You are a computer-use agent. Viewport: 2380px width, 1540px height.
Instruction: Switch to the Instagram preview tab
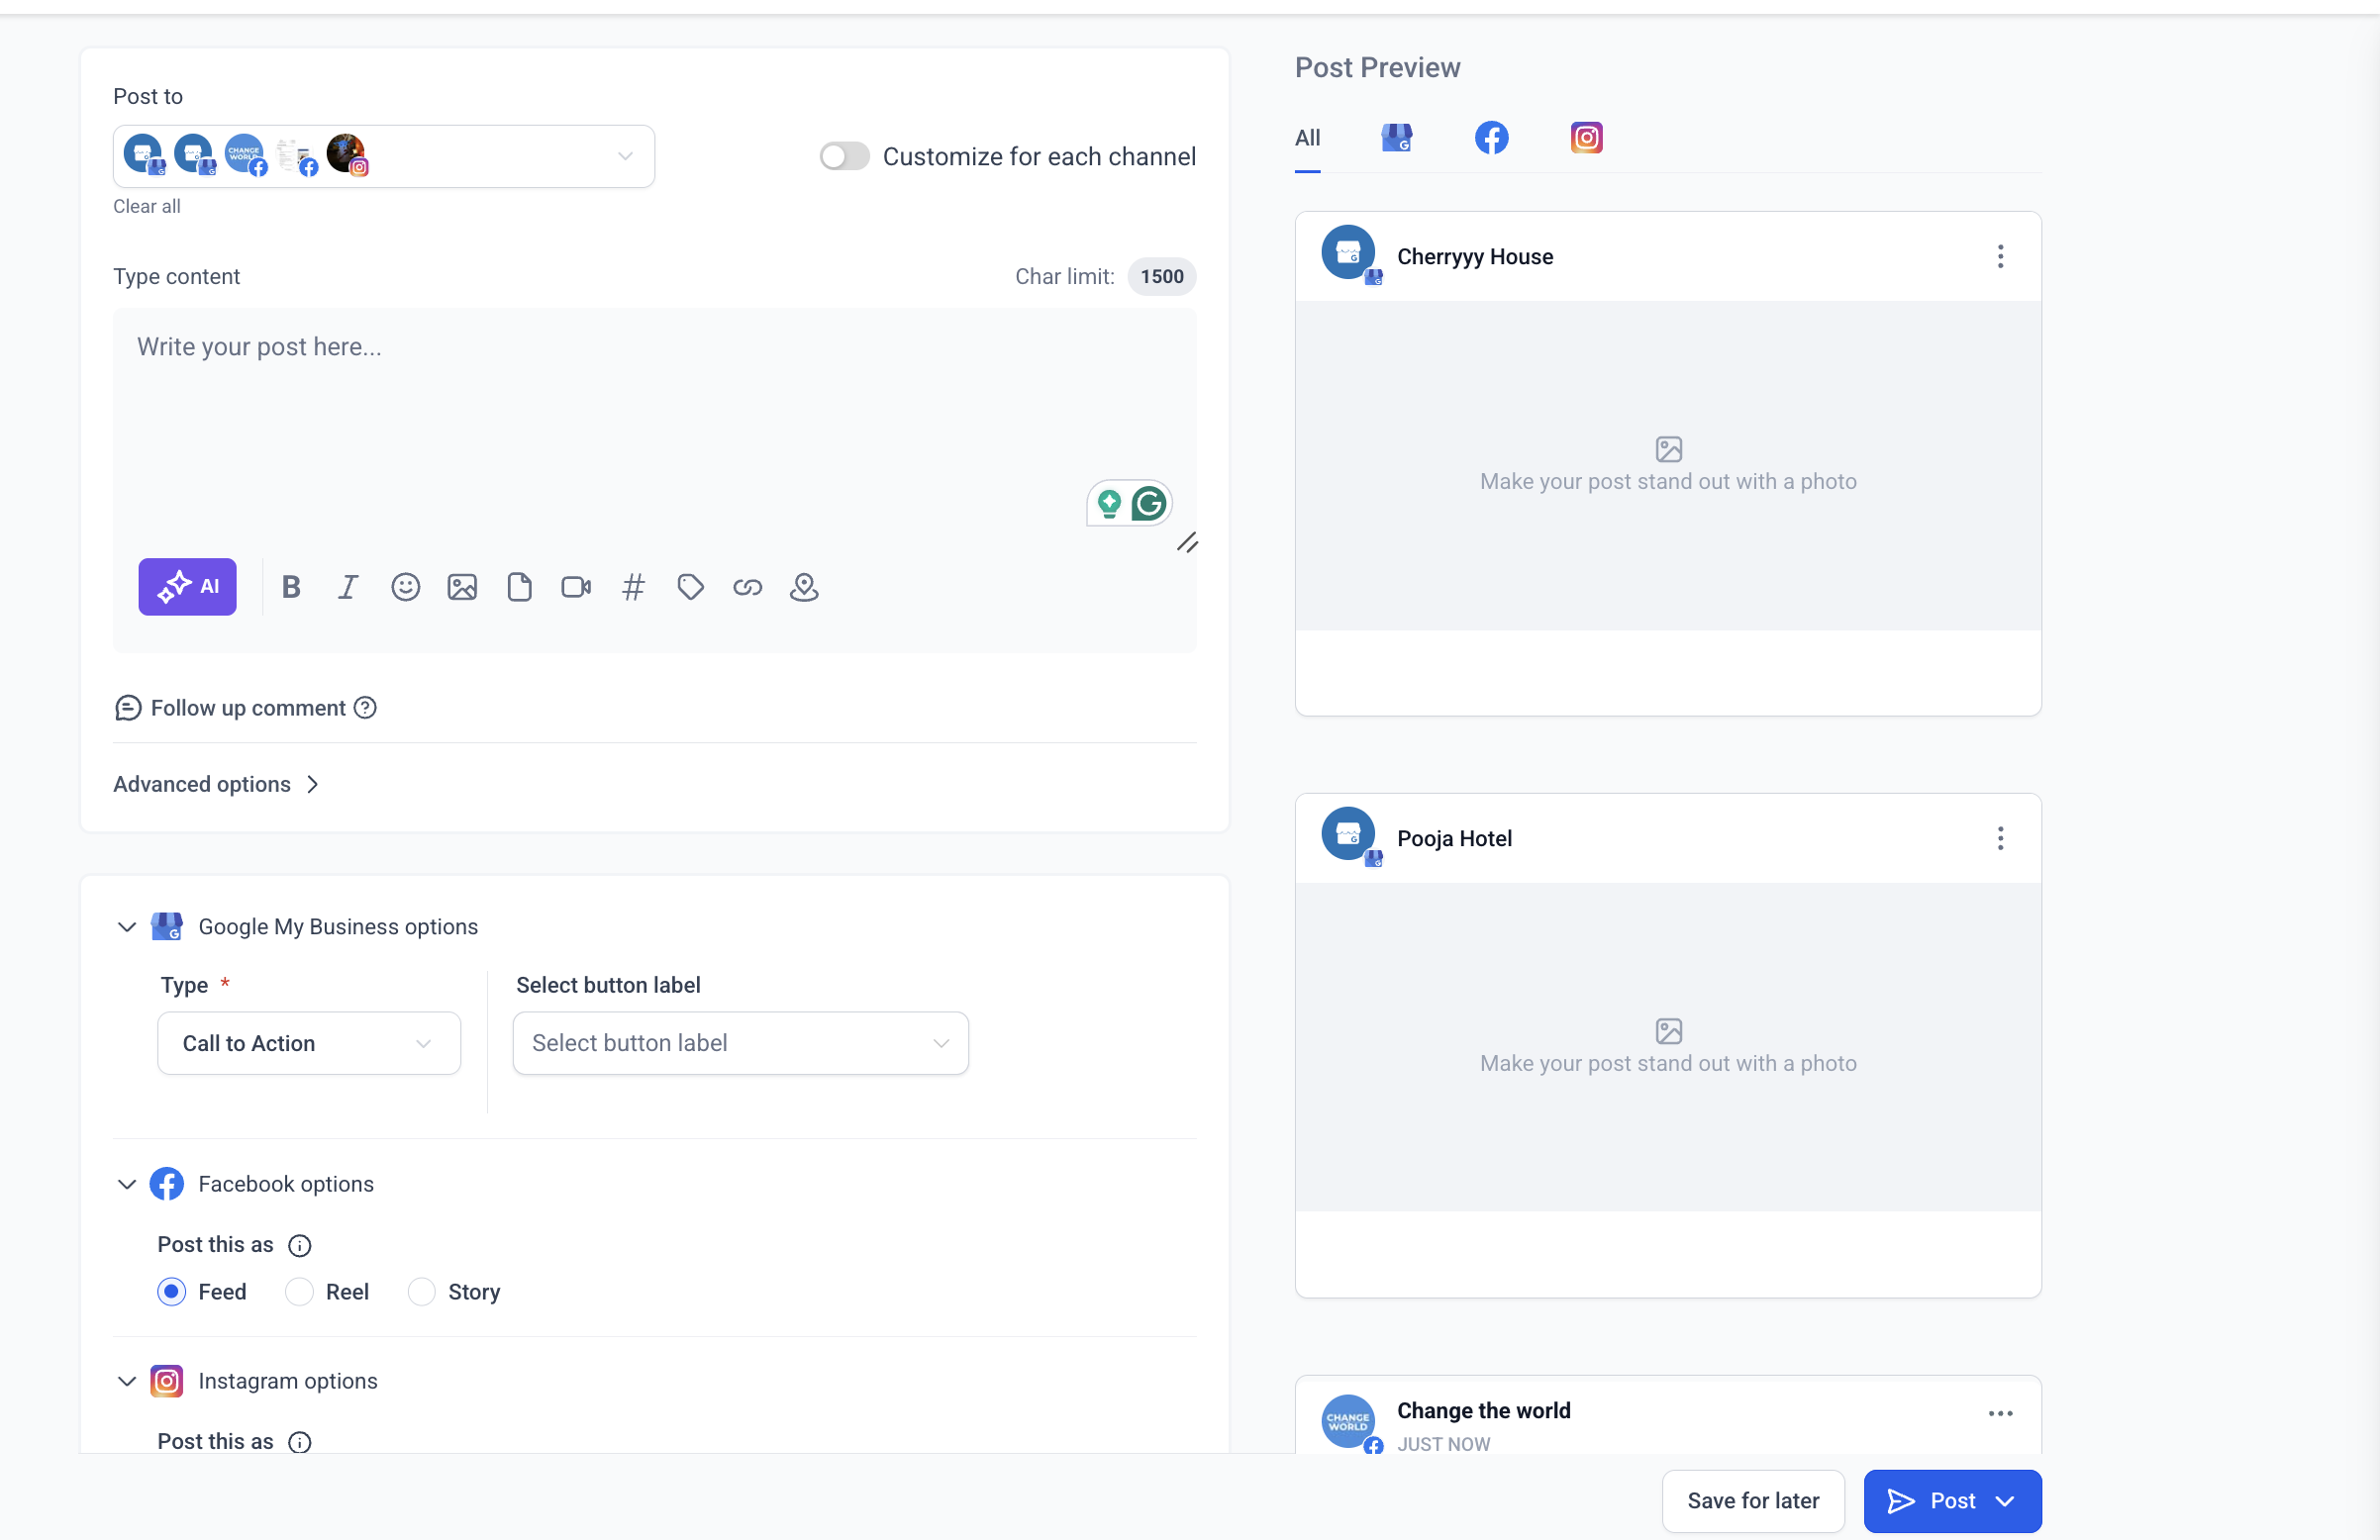(1586, 138)
